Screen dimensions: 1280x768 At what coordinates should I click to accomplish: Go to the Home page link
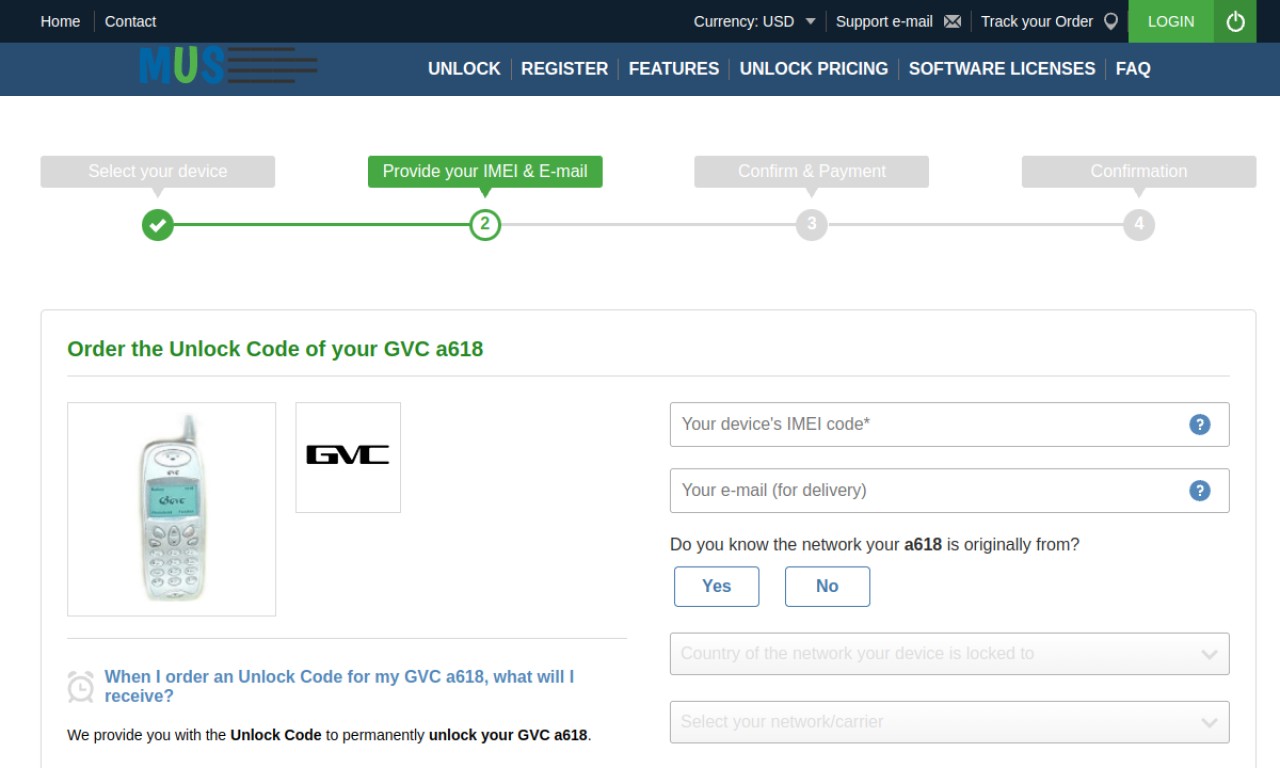click(x=60, y=21)
